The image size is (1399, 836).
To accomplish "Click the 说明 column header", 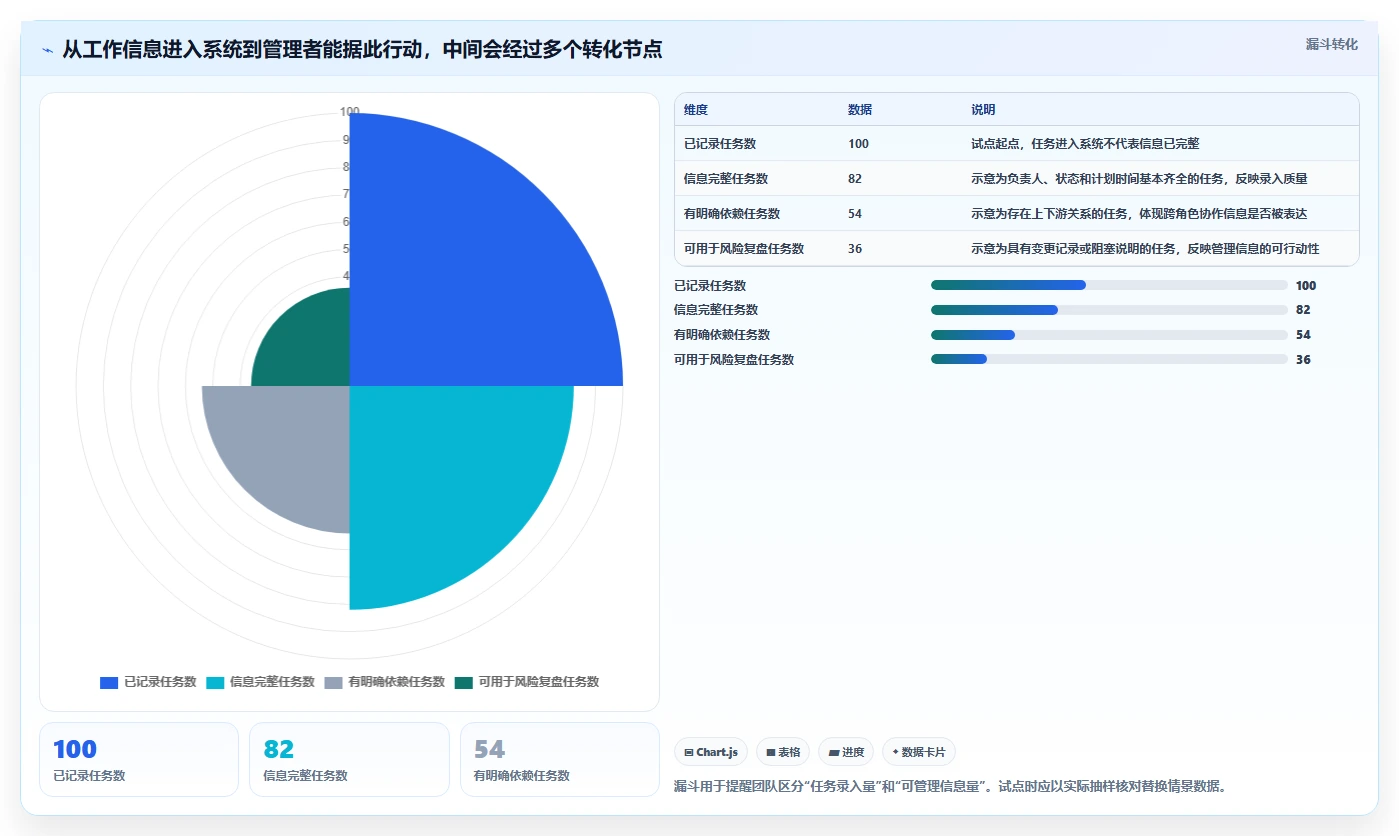I will point(983,110).
